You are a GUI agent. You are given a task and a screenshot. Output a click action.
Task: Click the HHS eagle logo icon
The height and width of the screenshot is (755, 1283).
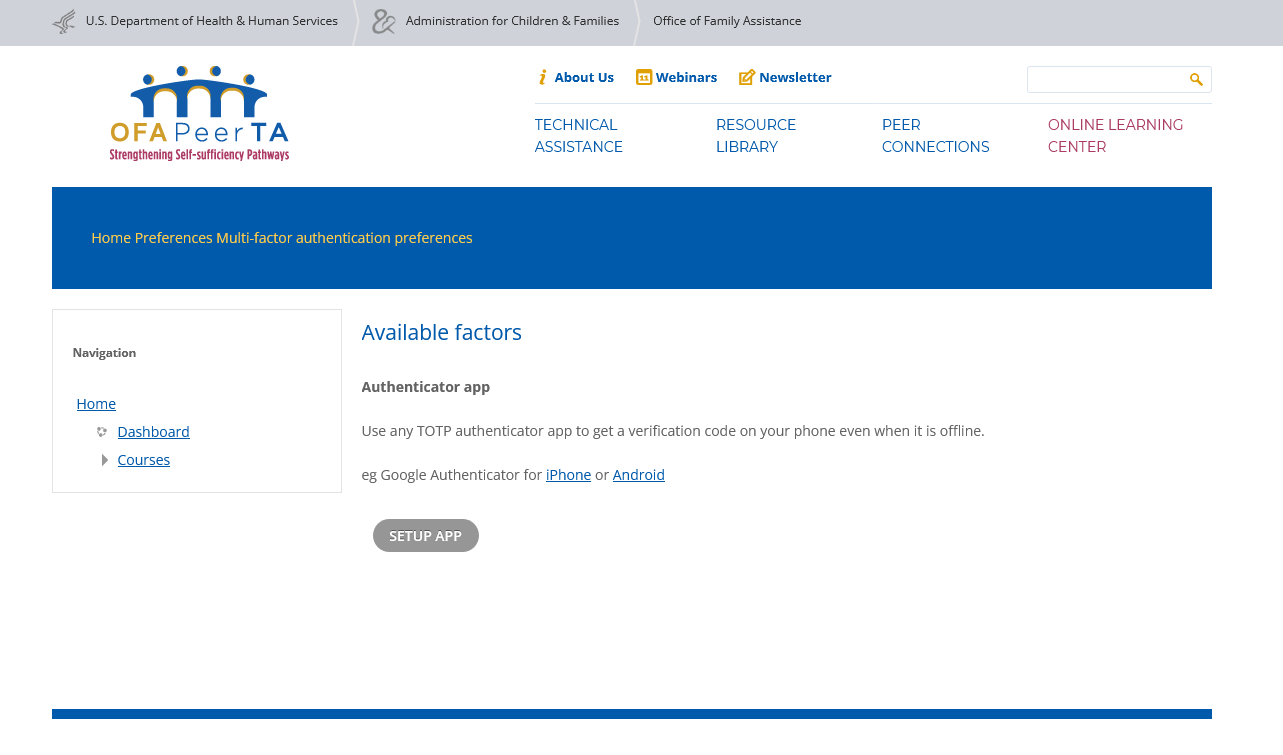click(64, 21)
